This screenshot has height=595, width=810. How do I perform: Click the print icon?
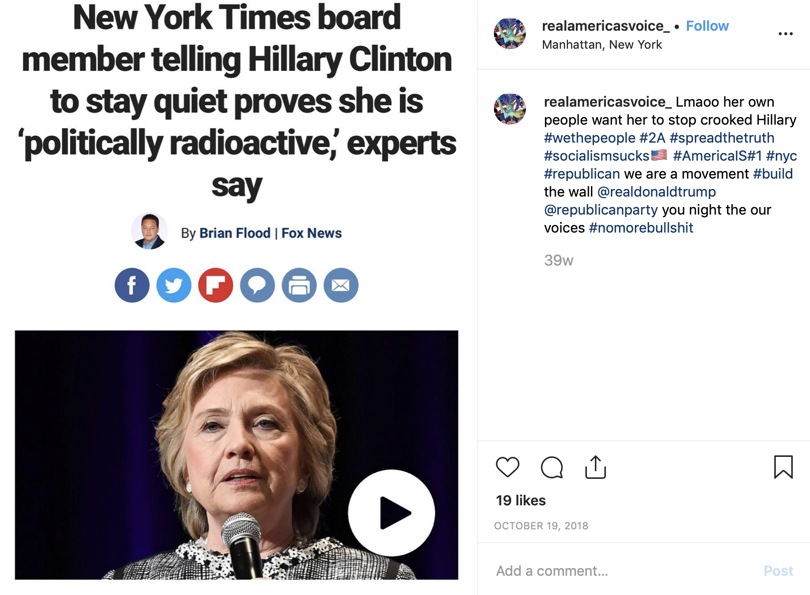[x=299, y=285]
